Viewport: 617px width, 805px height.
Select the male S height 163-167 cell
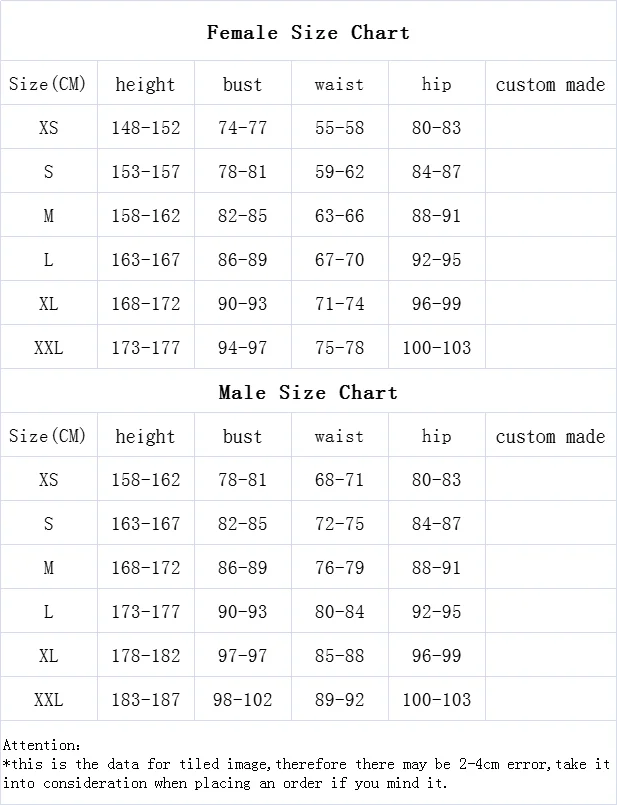146,523
